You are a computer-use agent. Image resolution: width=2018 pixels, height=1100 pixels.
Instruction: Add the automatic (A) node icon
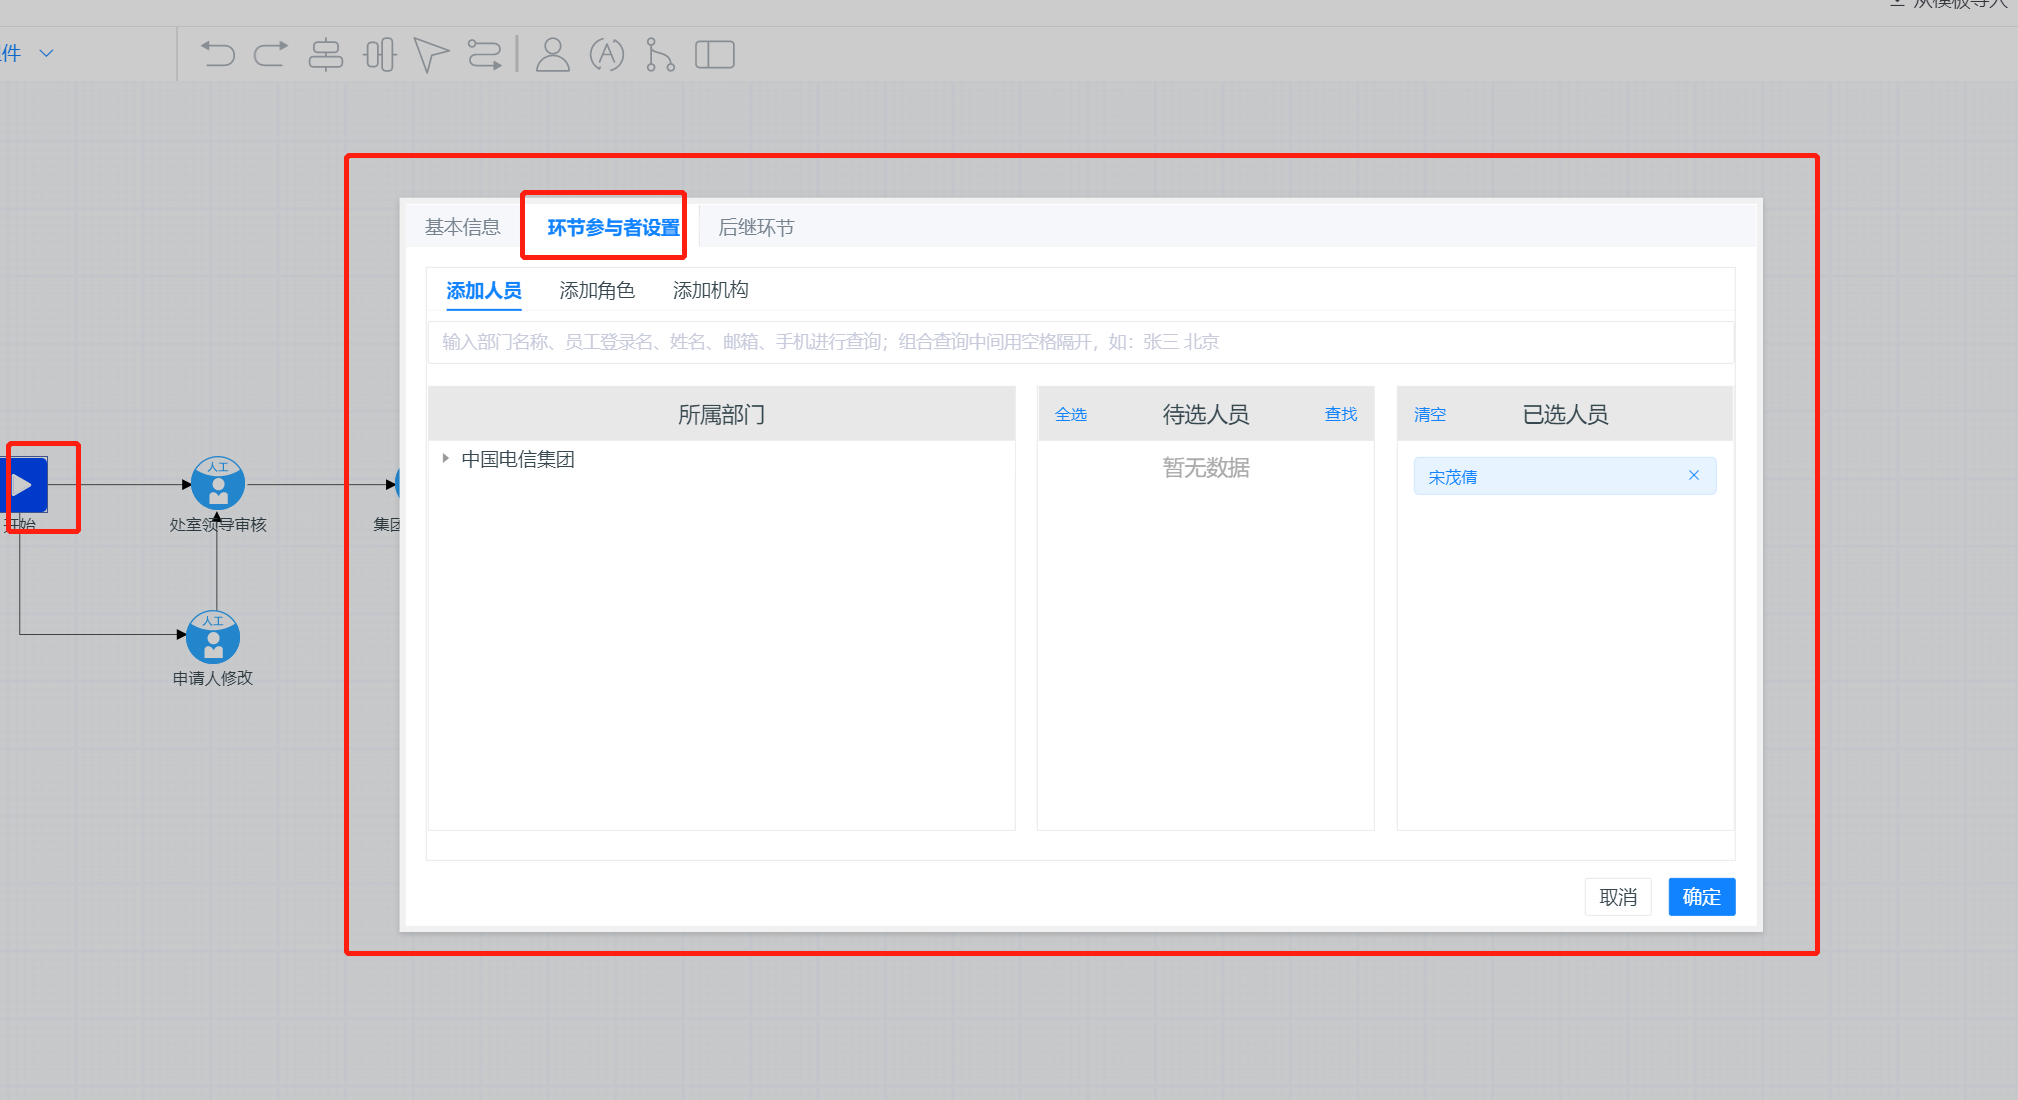pos(607,54)
